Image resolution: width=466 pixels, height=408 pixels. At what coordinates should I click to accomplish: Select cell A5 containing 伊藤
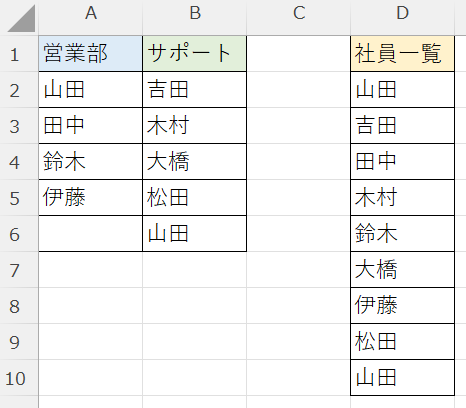click(90, 198)
